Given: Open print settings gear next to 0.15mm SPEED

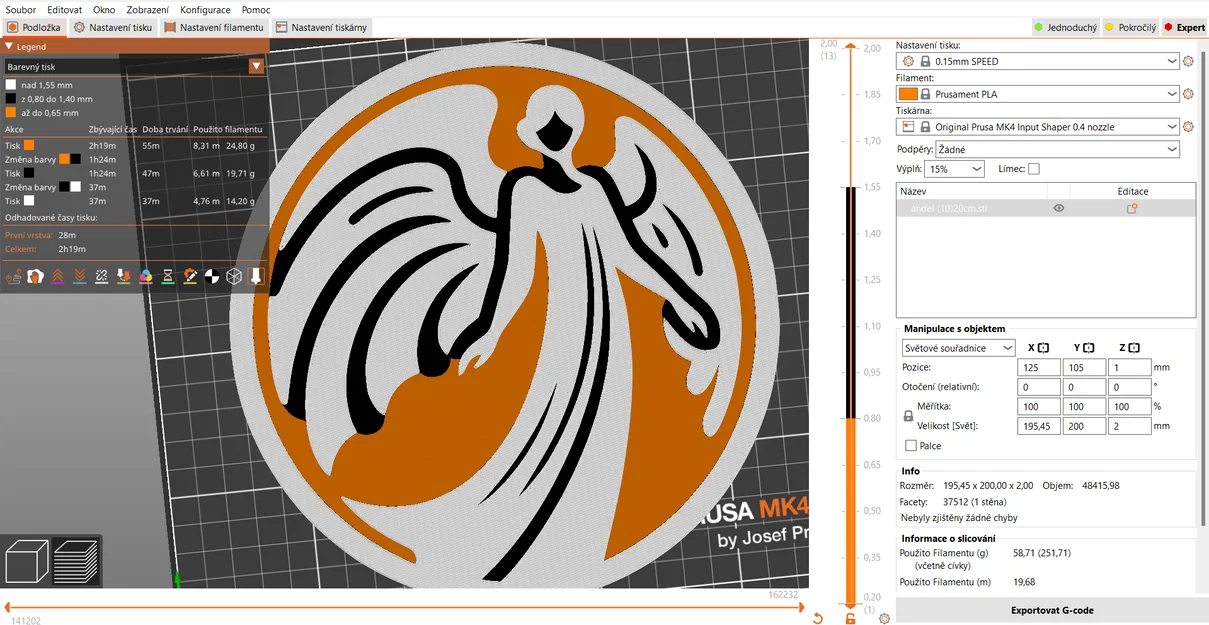Looking at the screenshot, I should tap(1189, 61).
